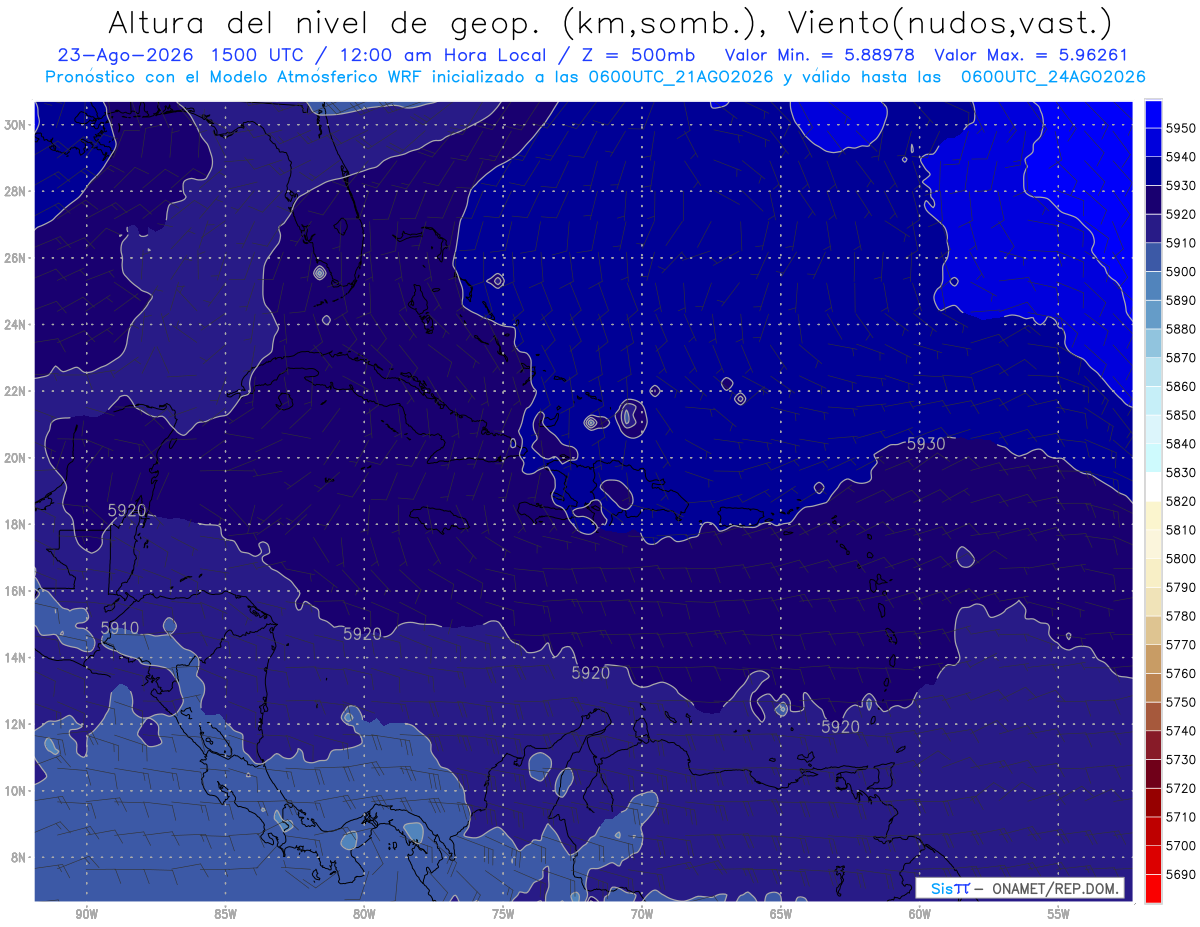Click legend value 5780
The height and width of the screenshot is (927, 1200).
[x=1180, y=616]
